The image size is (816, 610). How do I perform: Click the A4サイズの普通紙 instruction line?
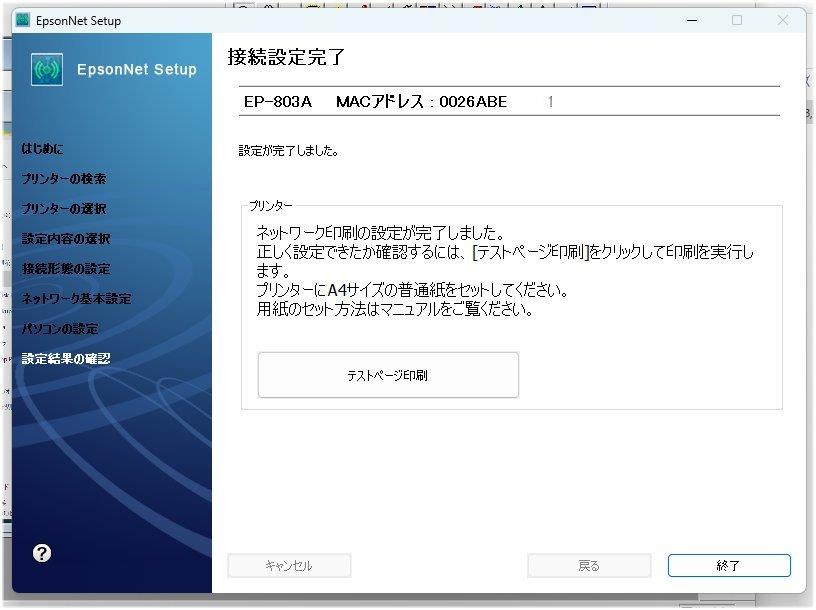tap(412, 290)
